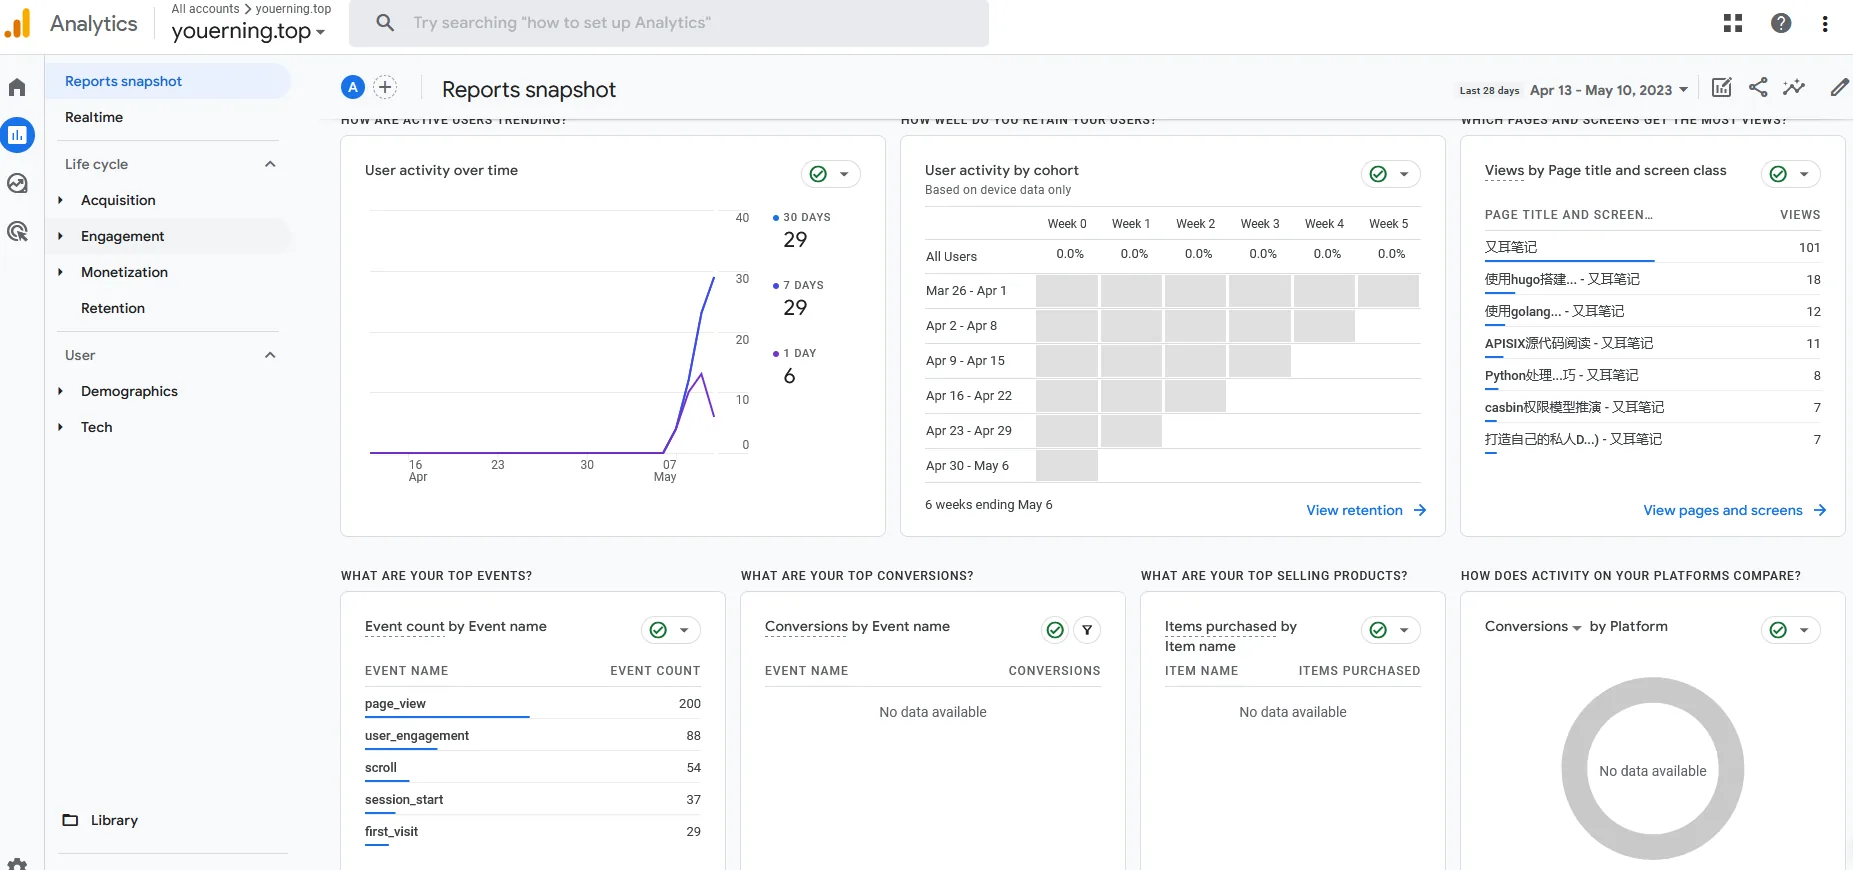Open the Explore icon in left rail

click(x=17, y=183)
